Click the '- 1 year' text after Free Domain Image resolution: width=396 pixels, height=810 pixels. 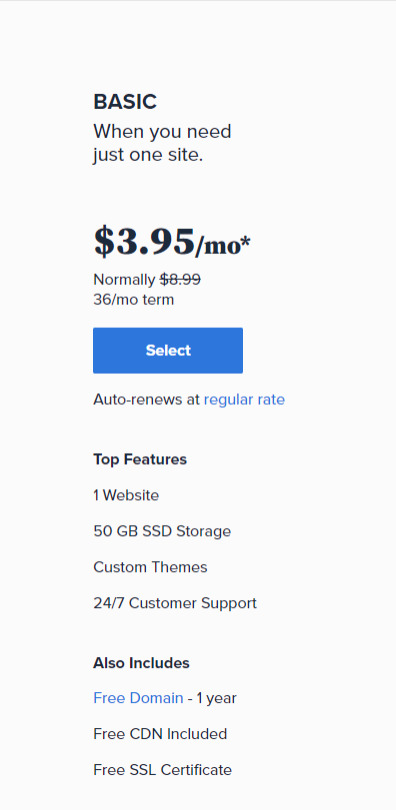coord(212,698)
